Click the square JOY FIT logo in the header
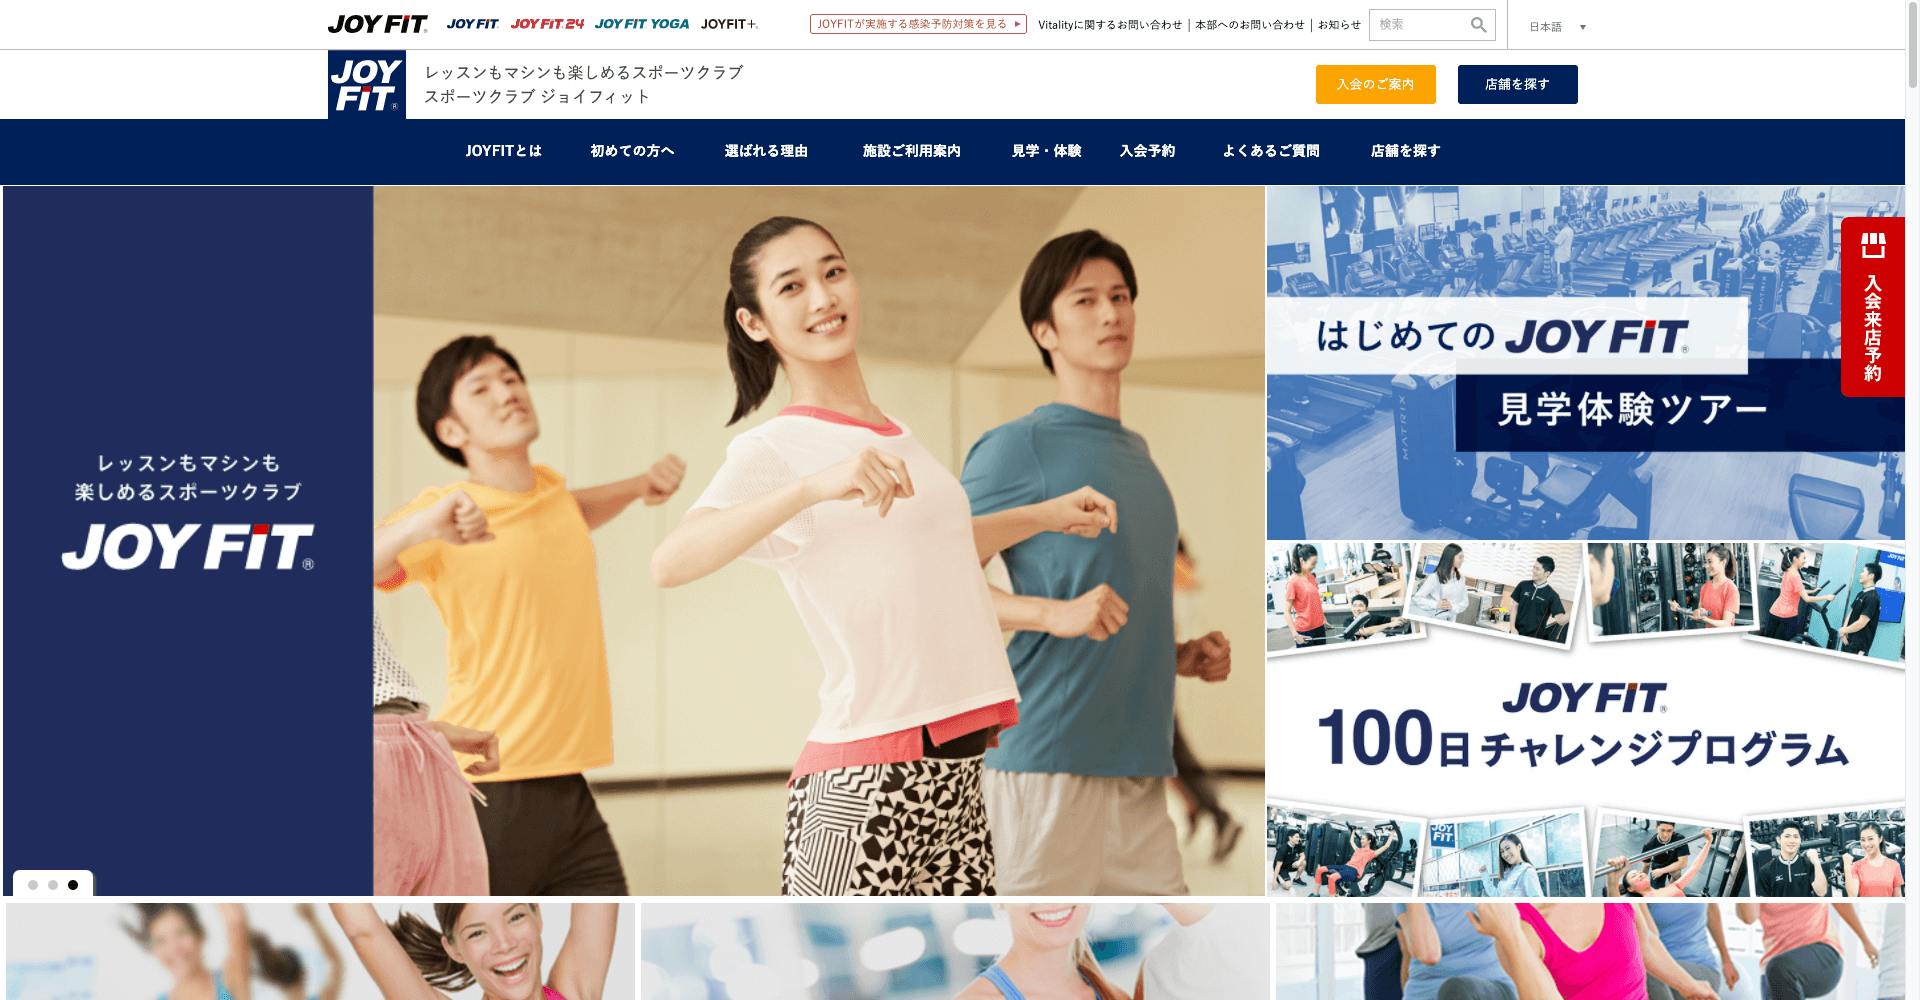This screenshot has width=1920, height=1000. click(367, 85)
